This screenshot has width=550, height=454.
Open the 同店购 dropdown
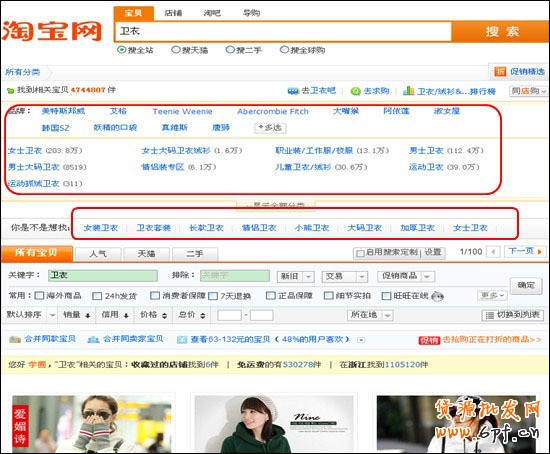529,91
